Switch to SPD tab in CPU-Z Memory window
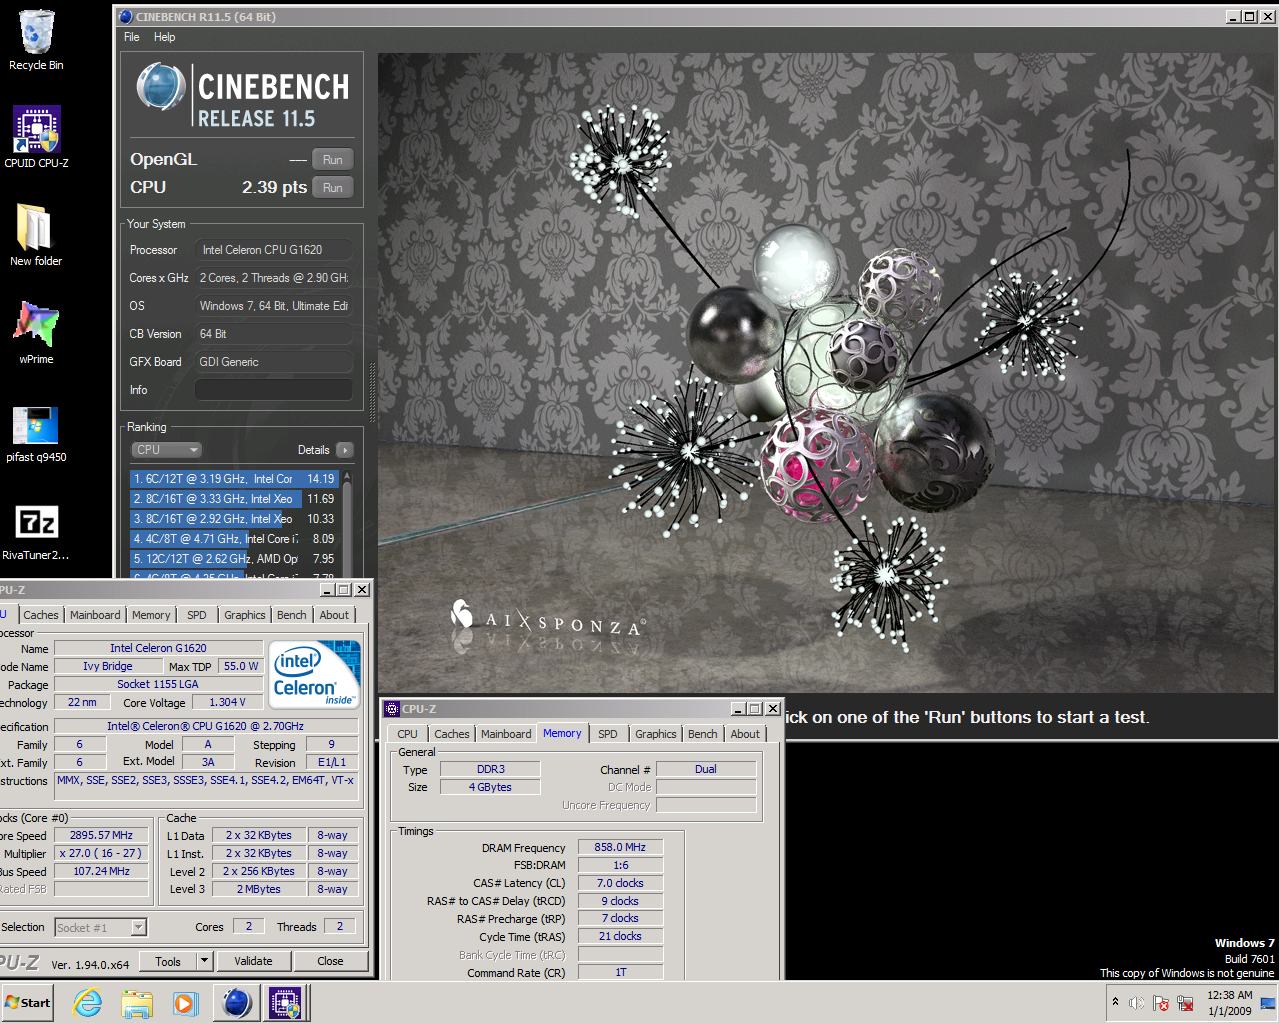Viewport: 1279px width, 1023px height. (x=608, y=734)
